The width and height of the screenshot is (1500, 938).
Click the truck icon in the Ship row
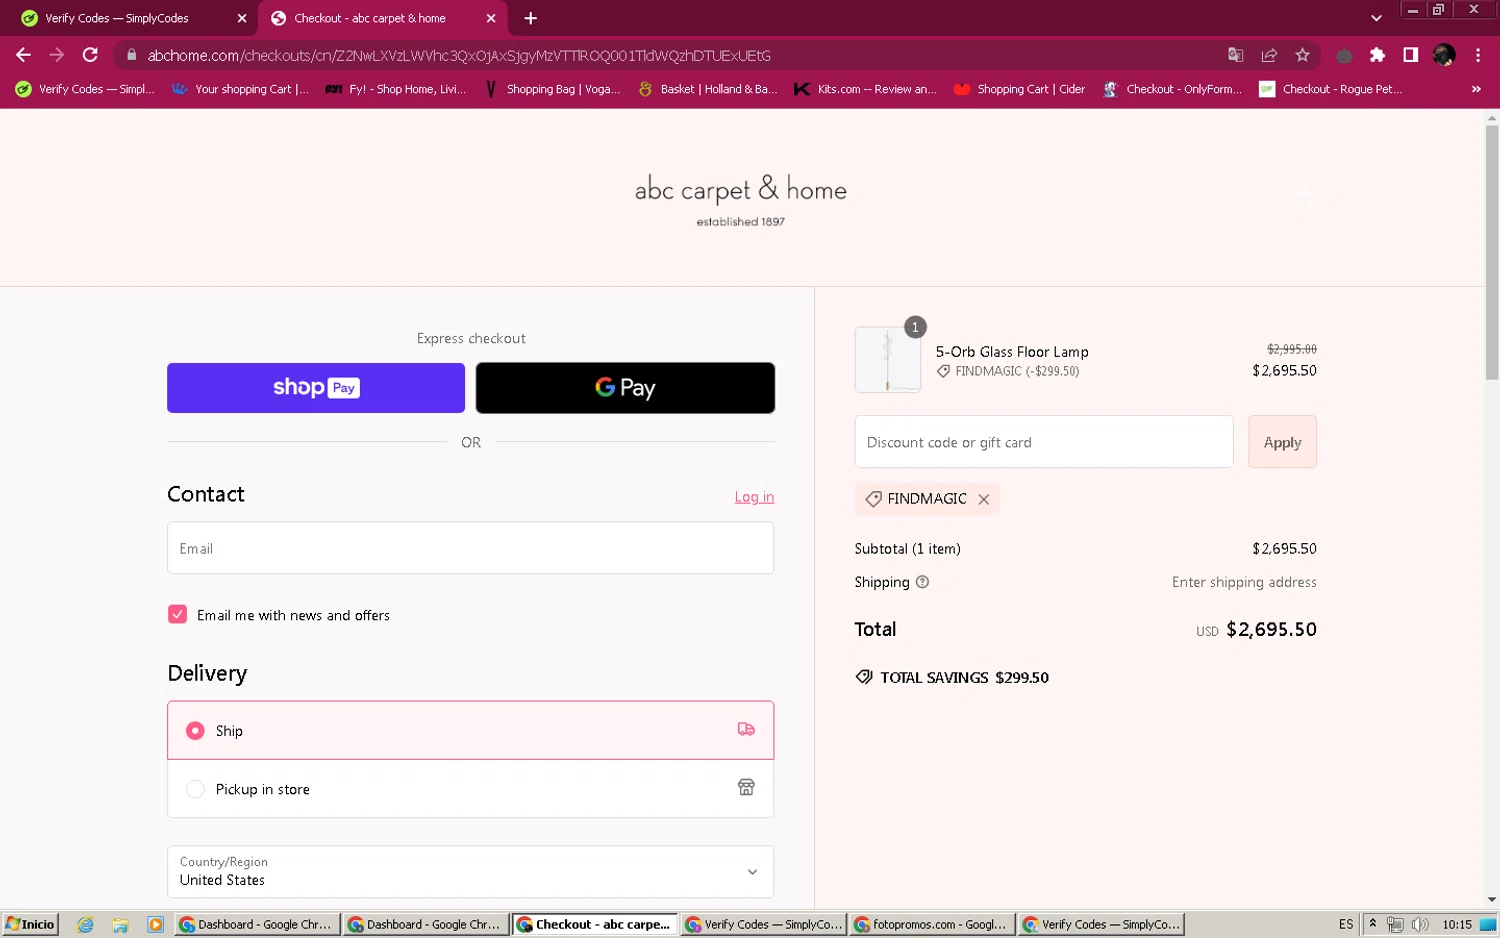coord(746,729)
